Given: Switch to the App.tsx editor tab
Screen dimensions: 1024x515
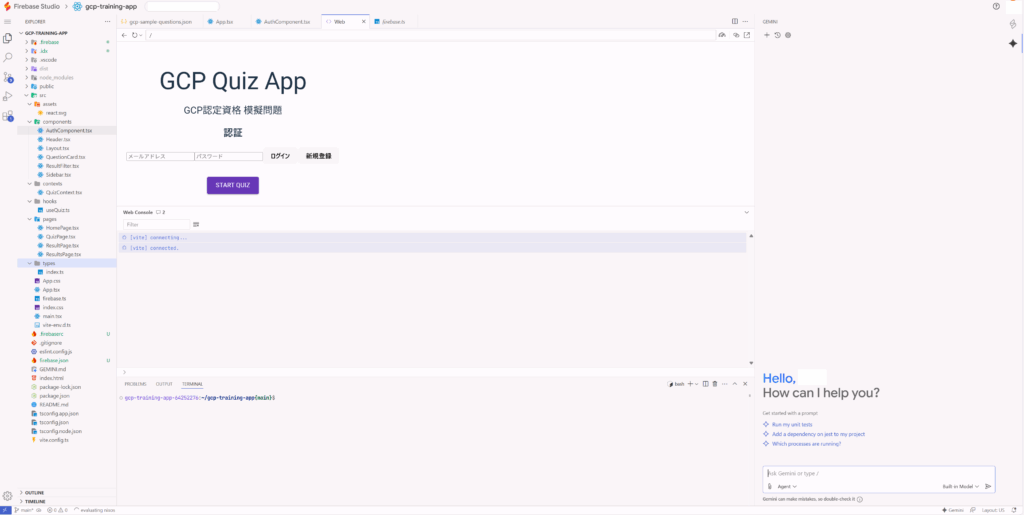Looking at the screenshot, I should pos(223,21).
